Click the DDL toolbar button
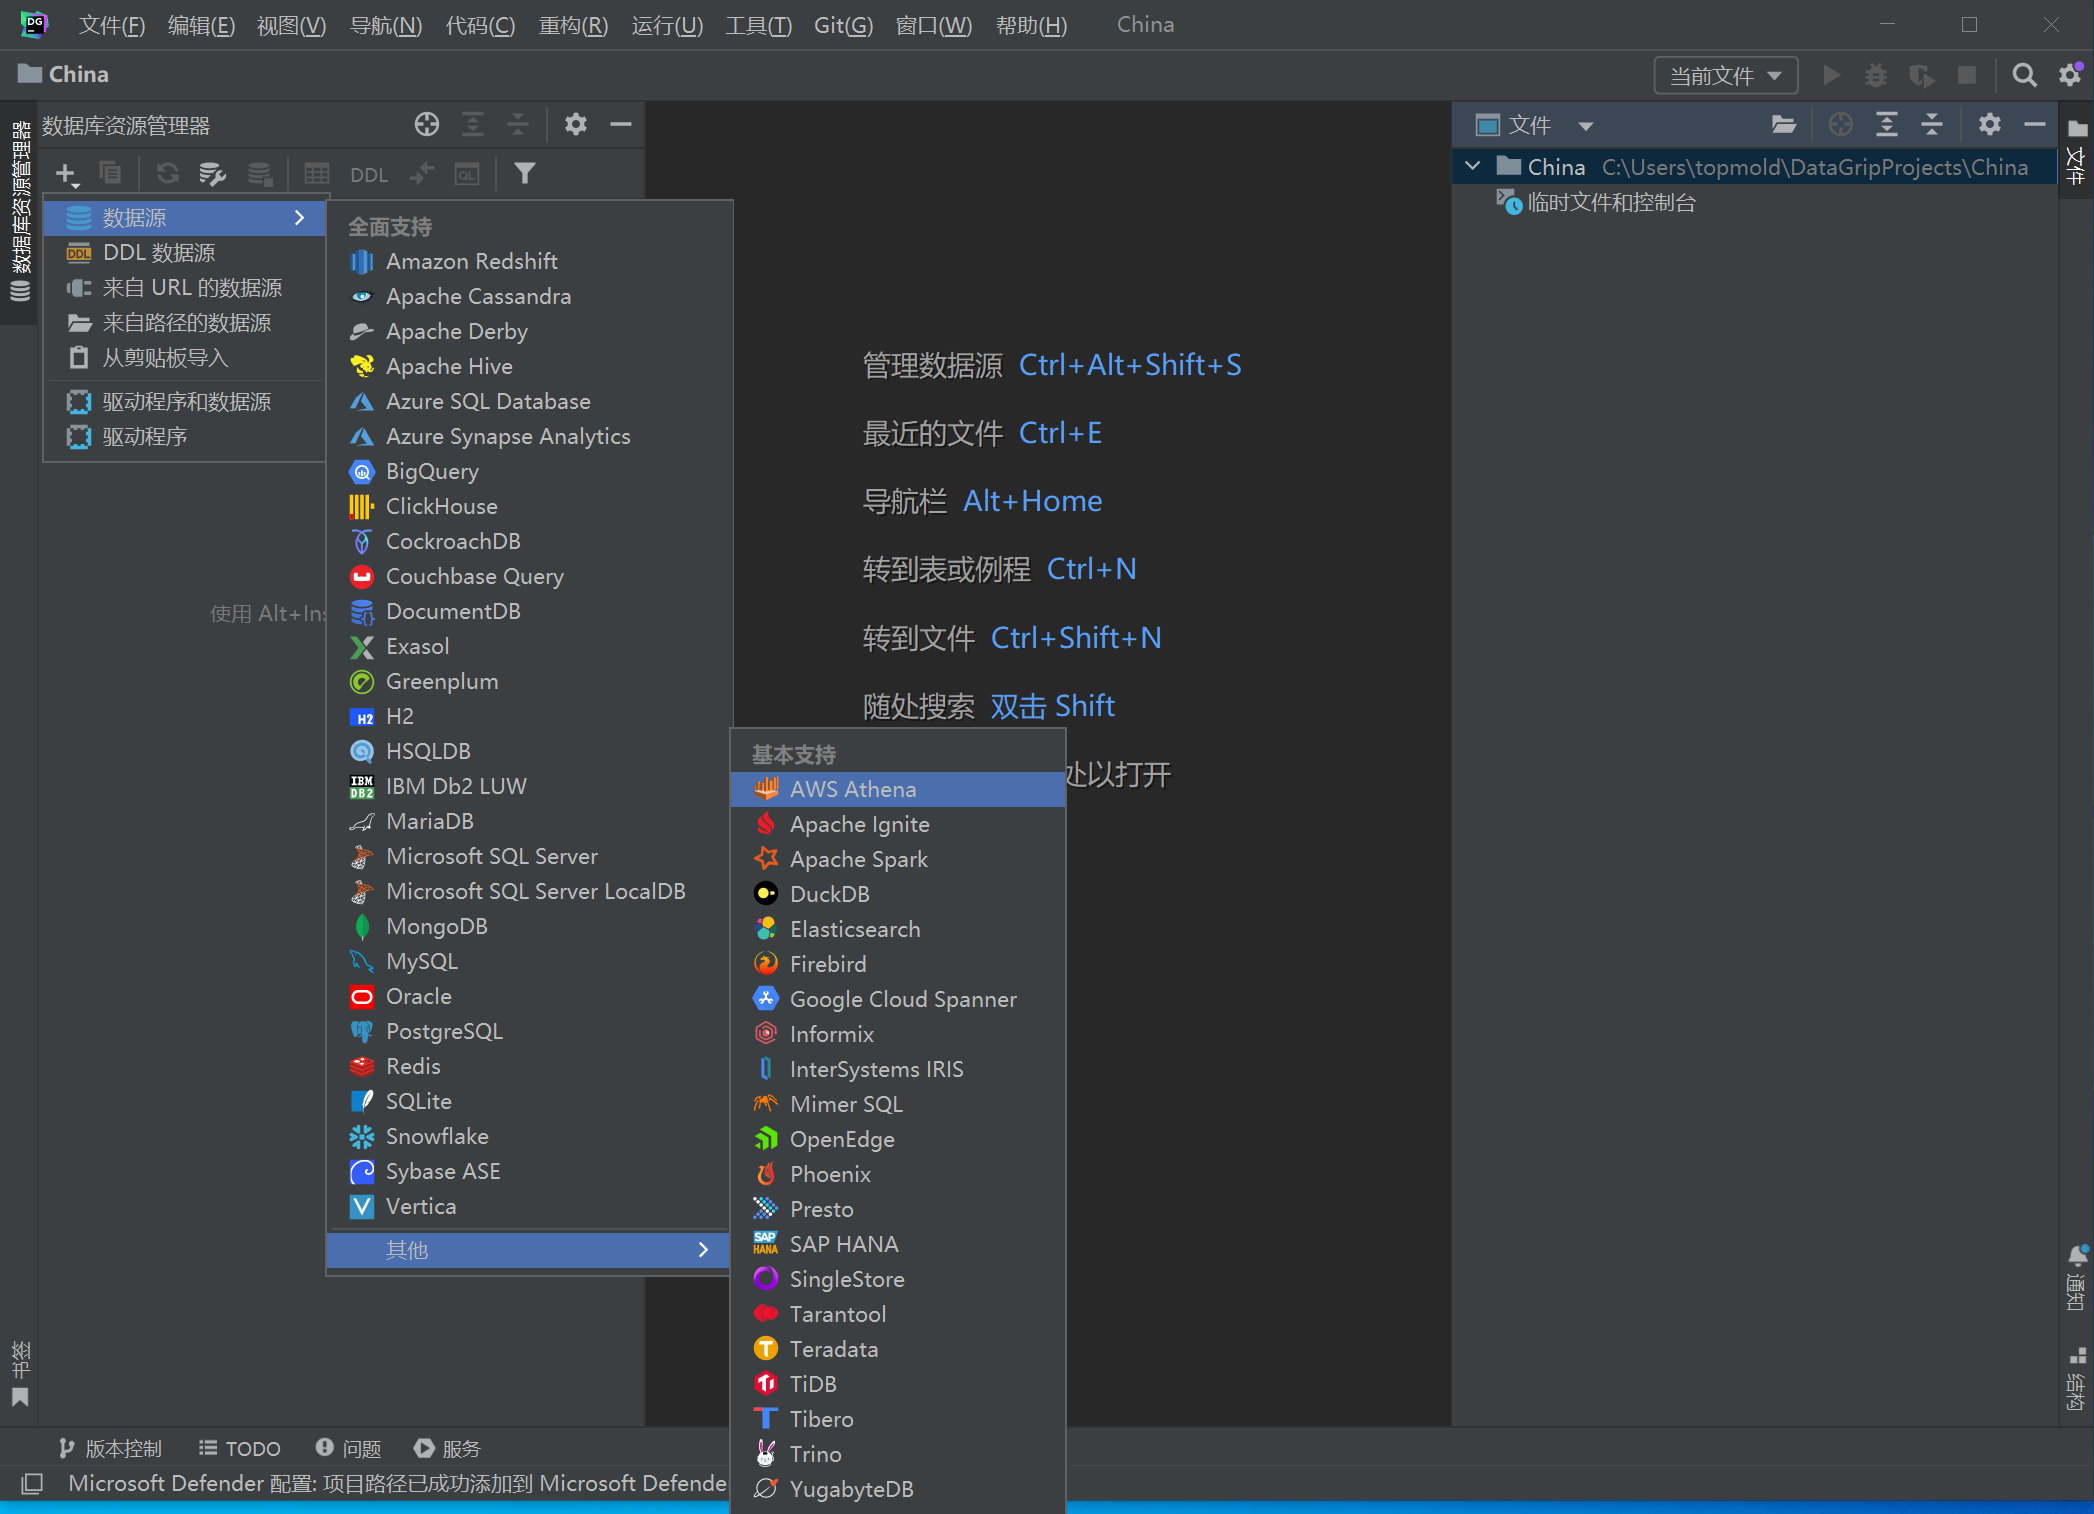Viewport: 2094px width, 1514px height. [x=368, y=175]
